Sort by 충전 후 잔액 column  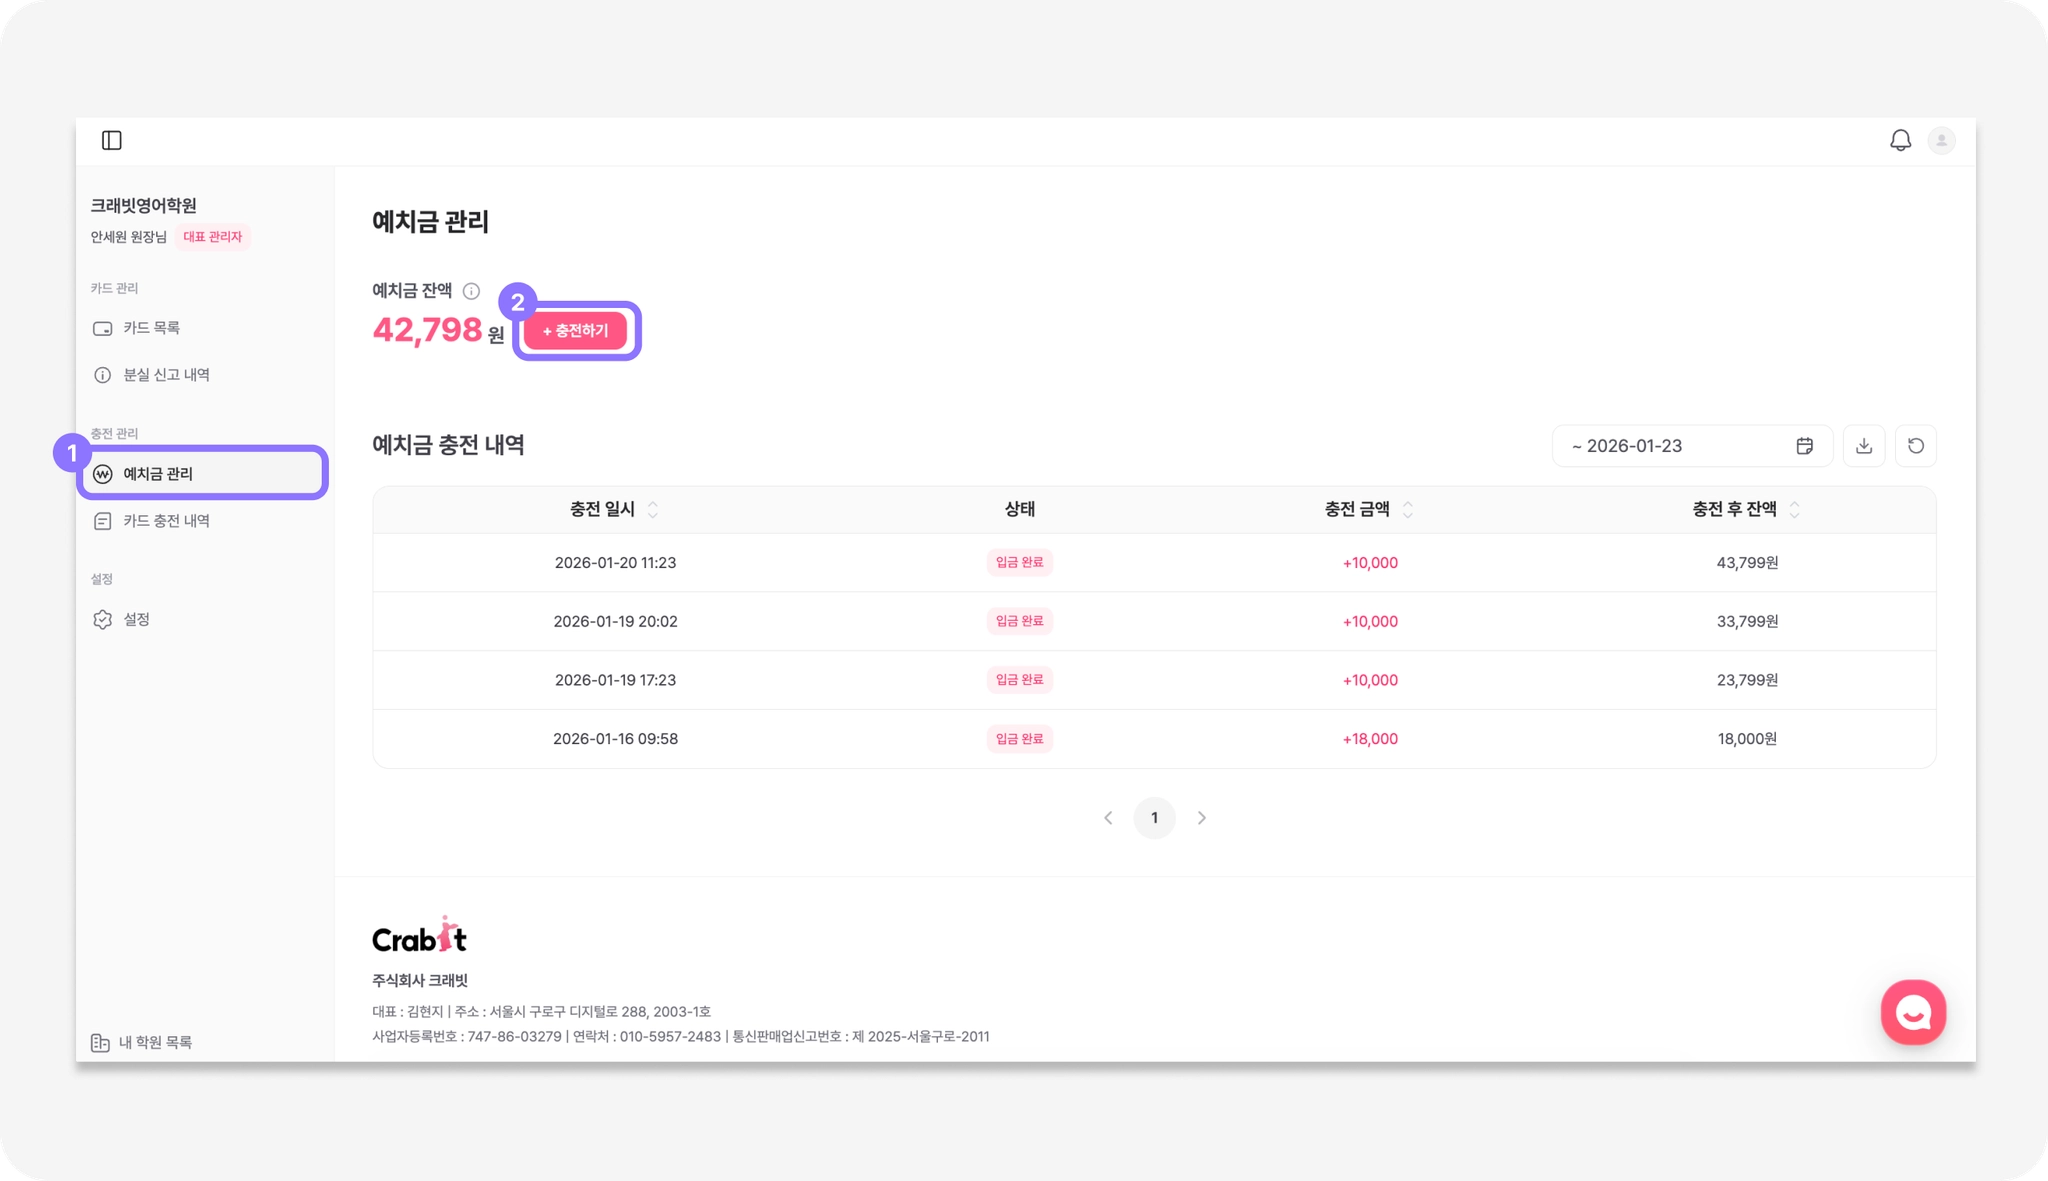coord(1795,510)
